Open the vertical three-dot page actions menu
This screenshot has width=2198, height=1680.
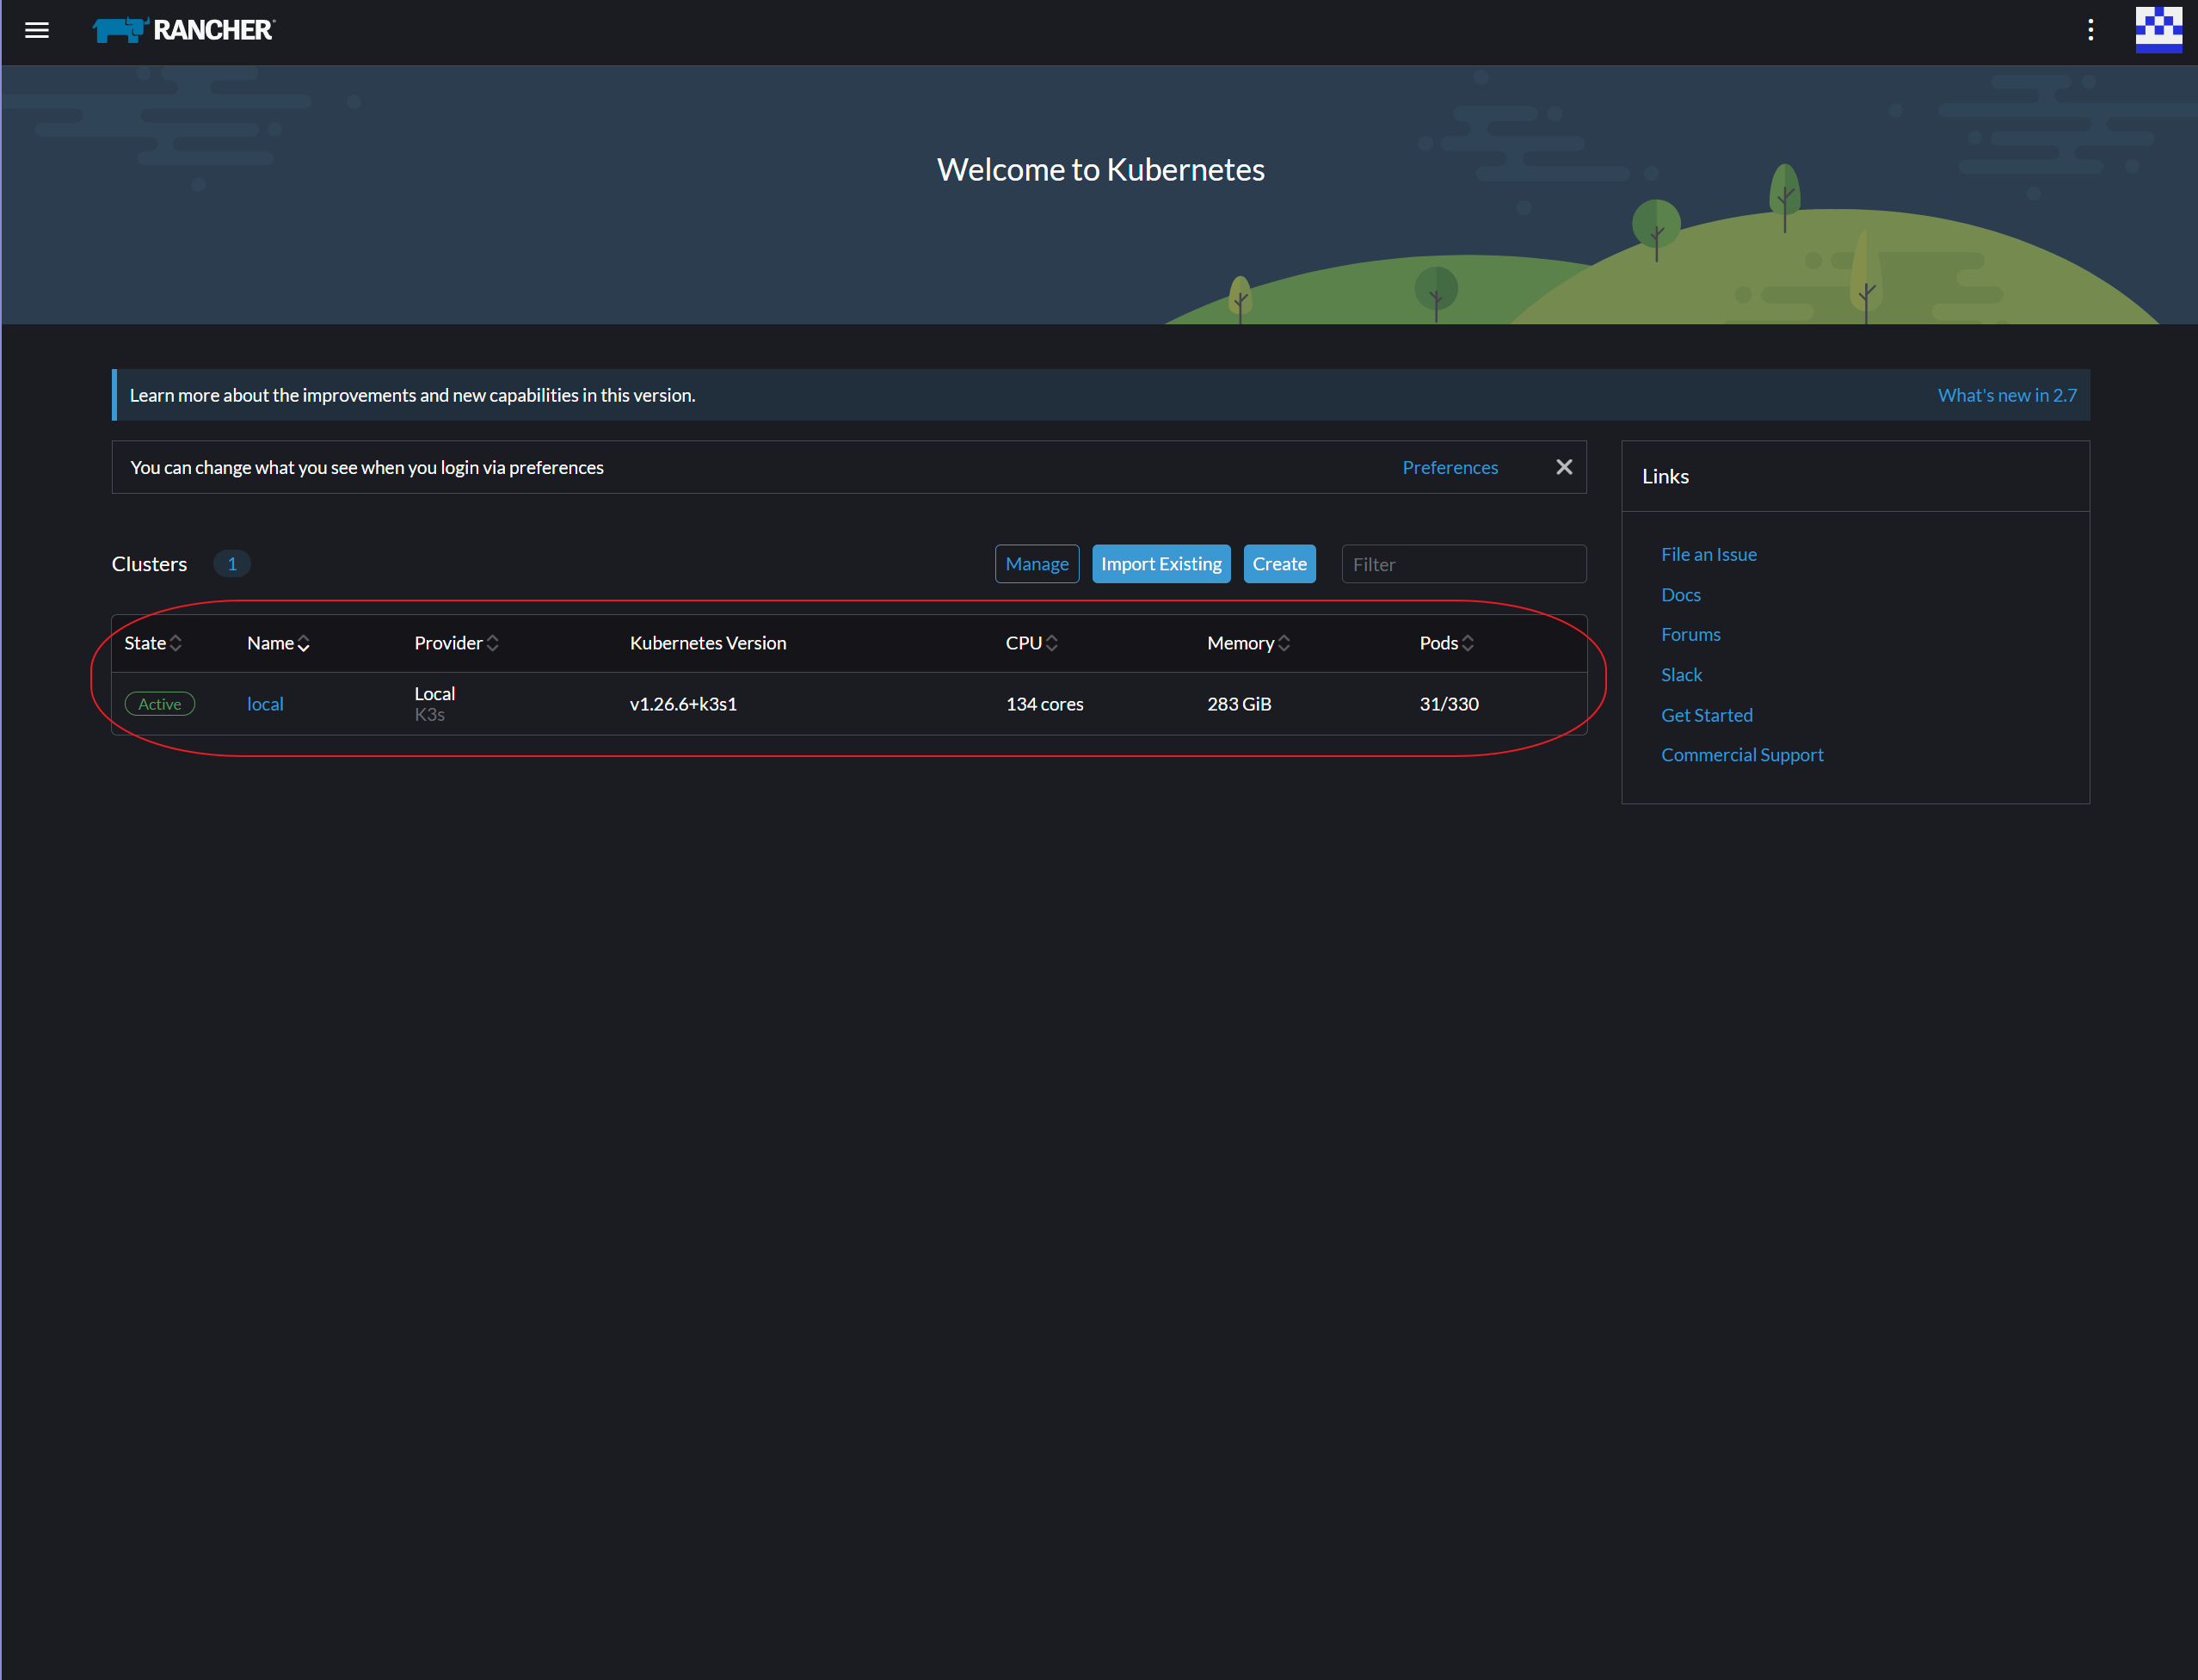pos(2090,30)
